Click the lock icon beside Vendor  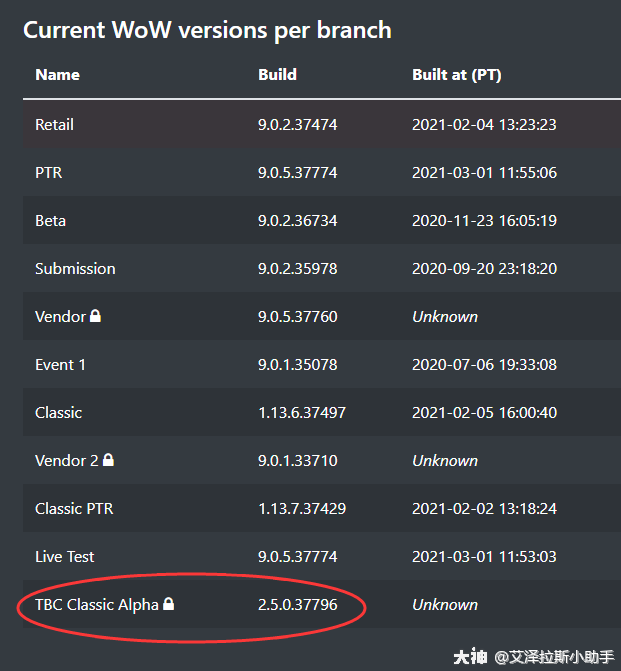[x=96, y=316]
